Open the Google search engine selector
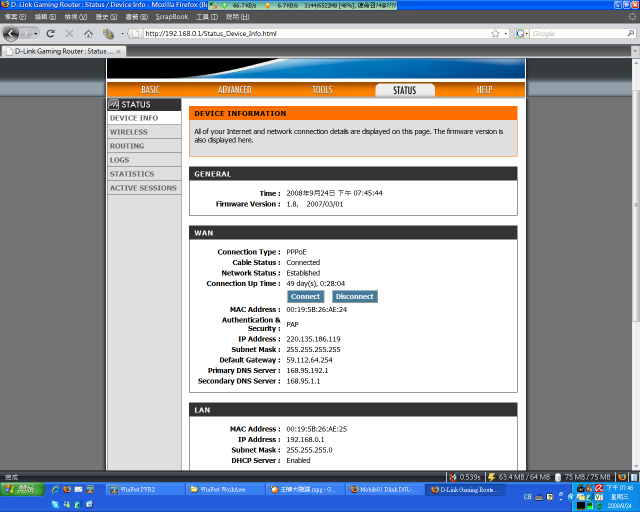 click(x=522, y=33)
